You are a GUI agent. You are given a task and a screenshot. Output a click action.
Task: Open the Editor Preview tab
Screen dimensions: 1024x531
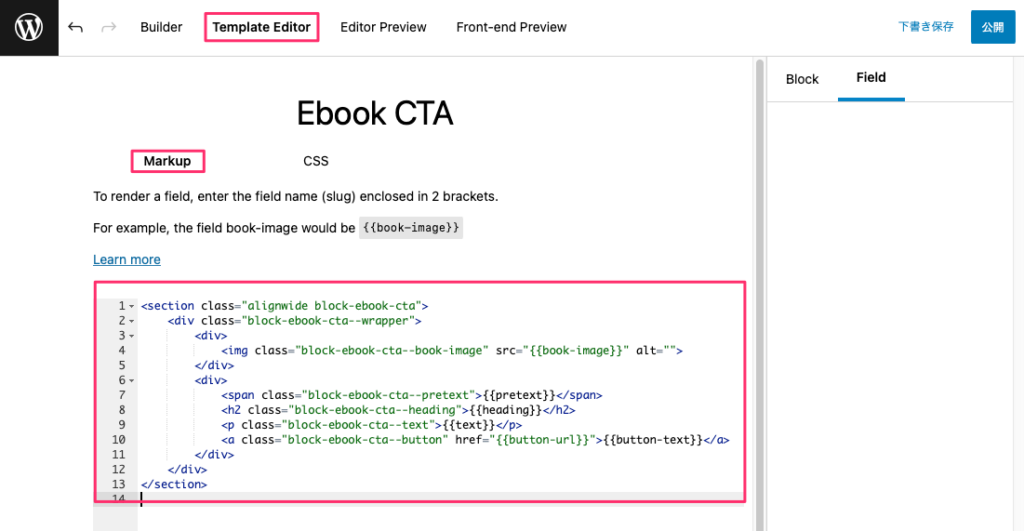[x=383, y=27]
